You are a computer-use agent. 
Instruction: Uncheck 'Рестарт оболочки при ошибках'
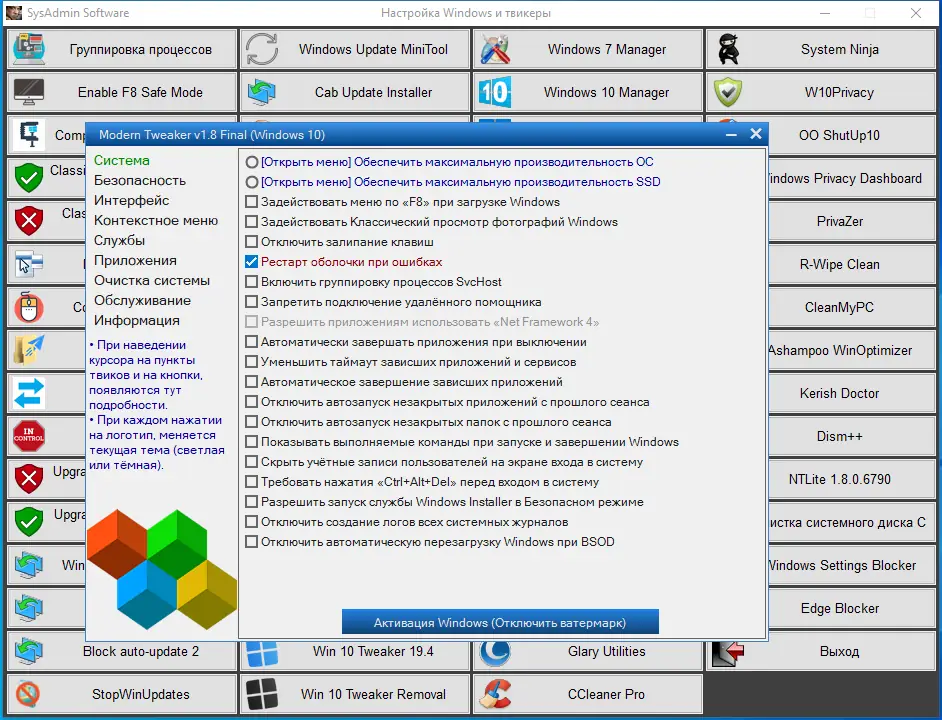coord(253,261)
